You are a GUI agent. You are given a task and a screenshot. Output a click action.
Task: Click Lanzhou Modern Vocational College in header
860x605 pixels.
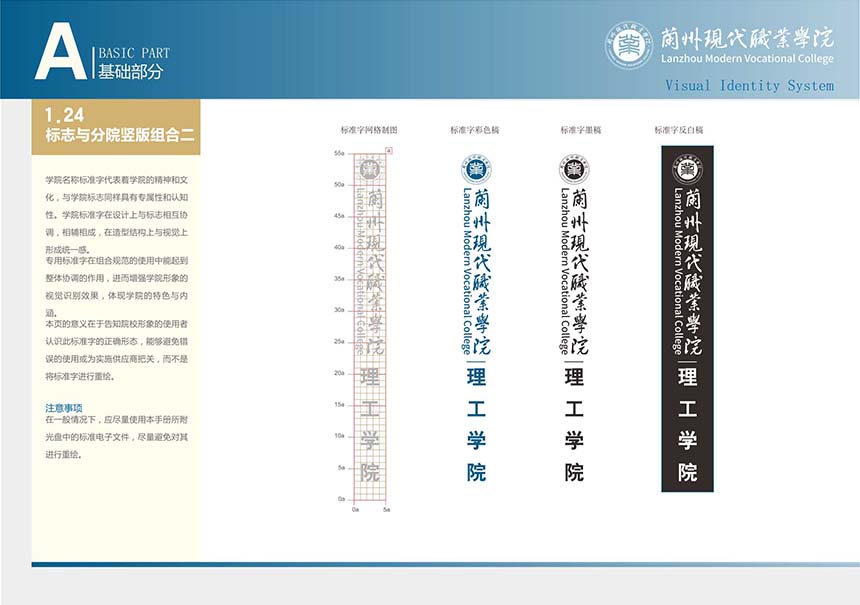[747, 59]
